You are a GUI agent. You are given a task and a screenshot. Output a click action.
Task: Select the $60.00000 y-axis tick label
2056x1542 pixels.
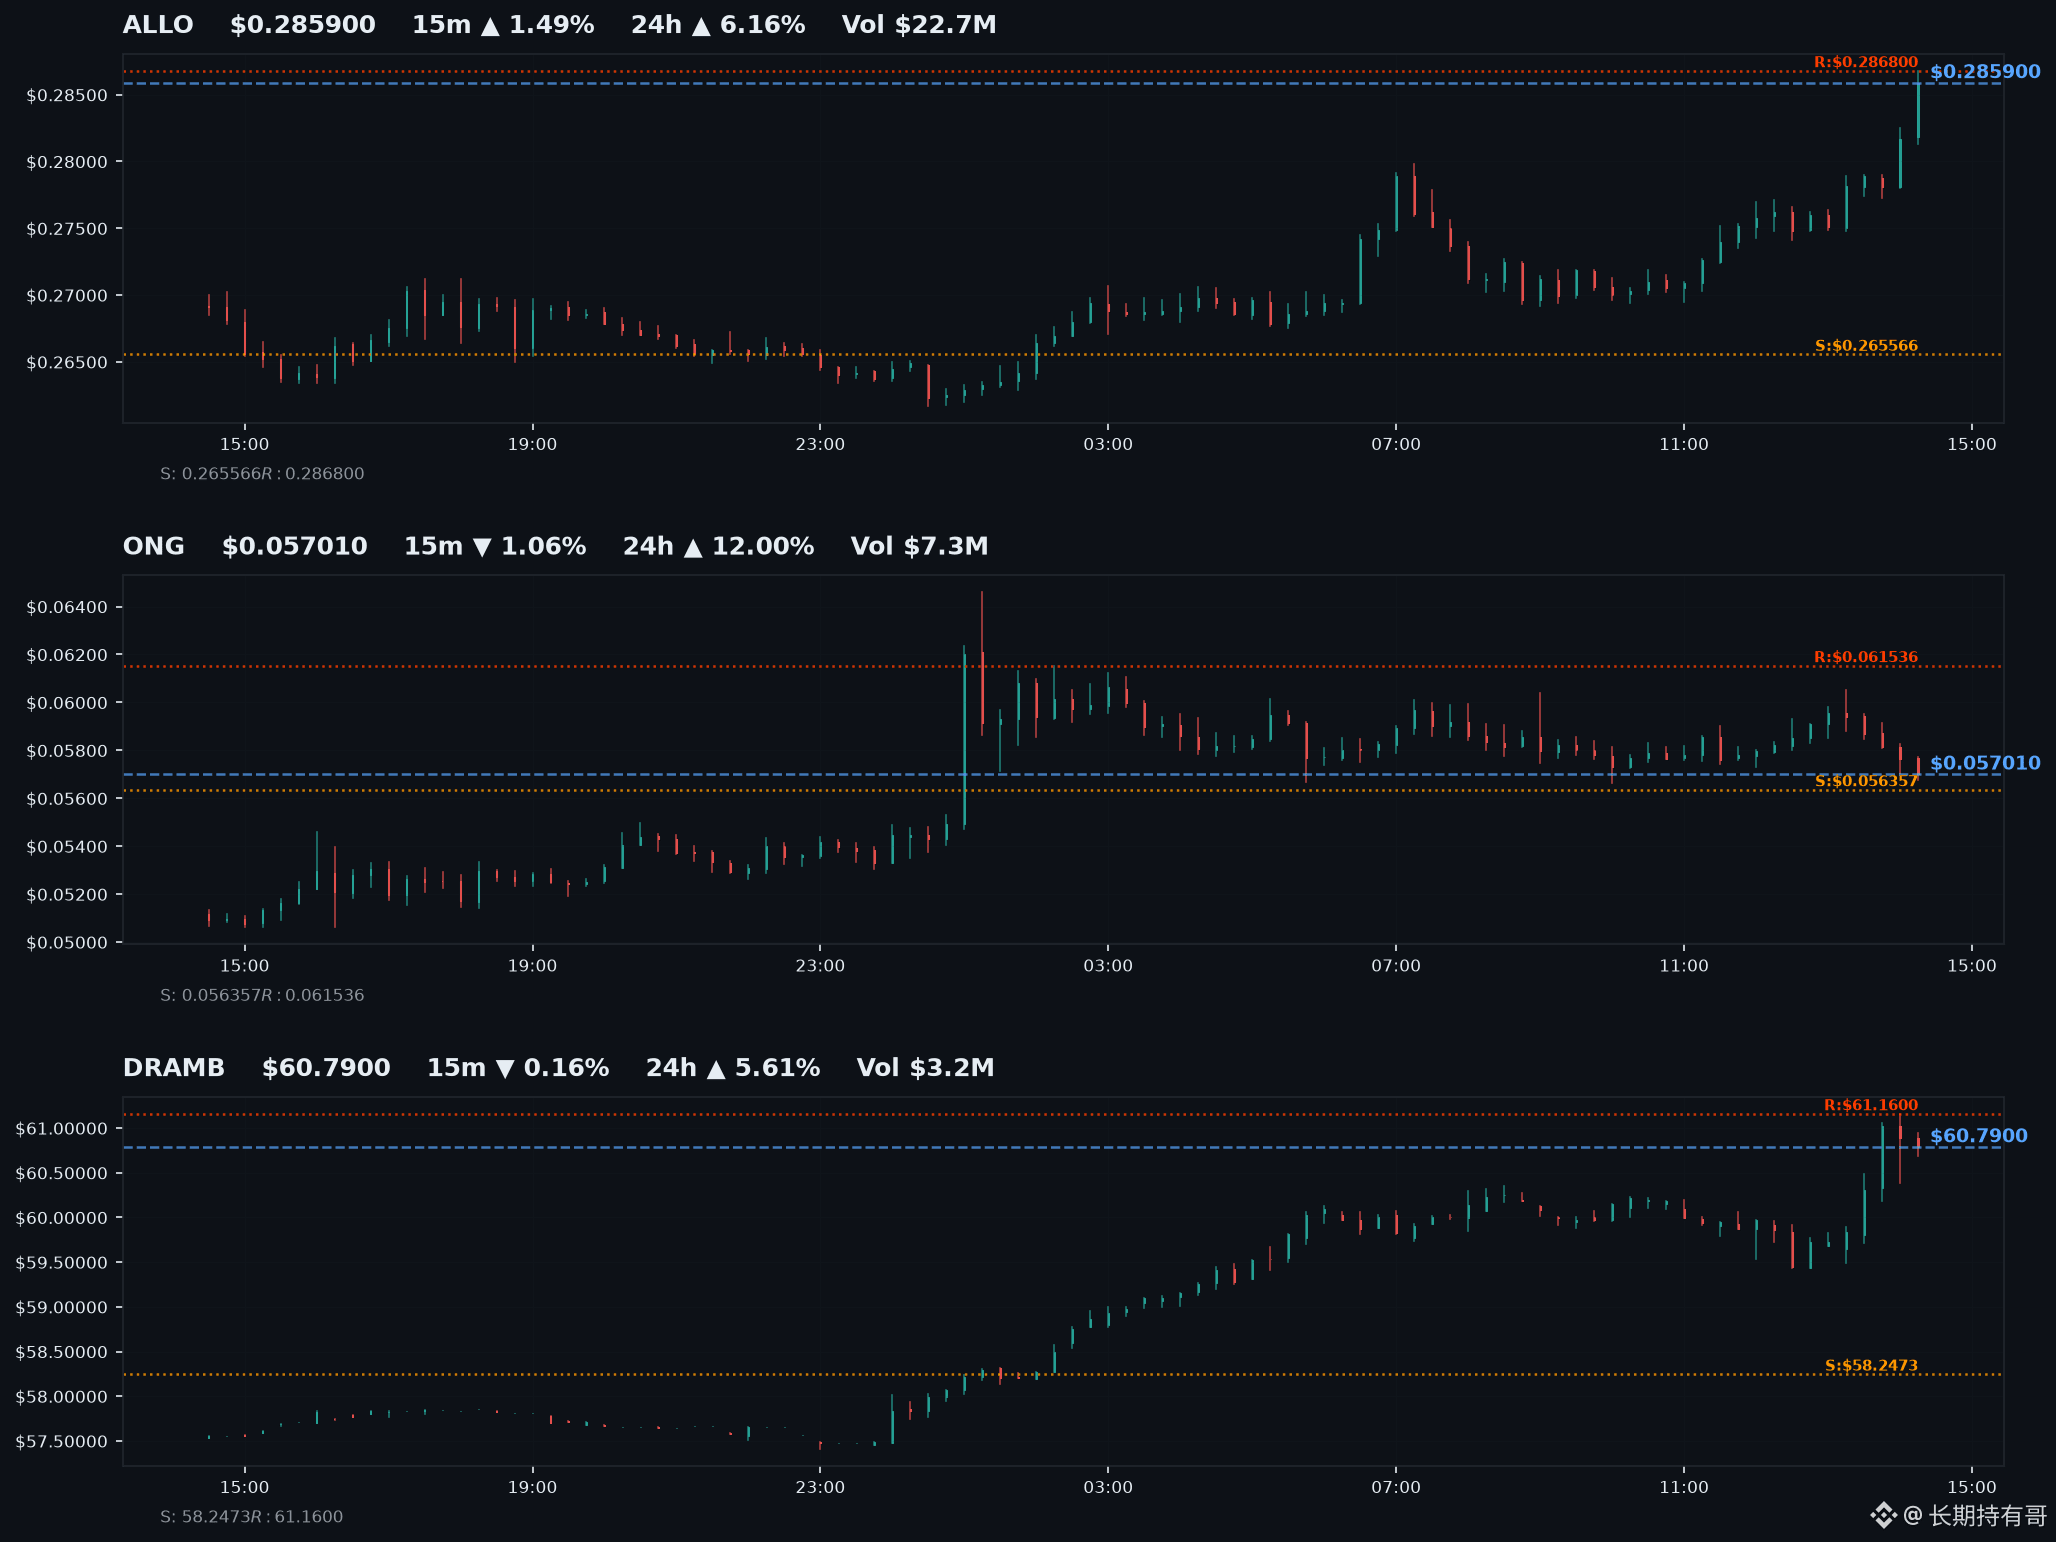[62, 1218]
